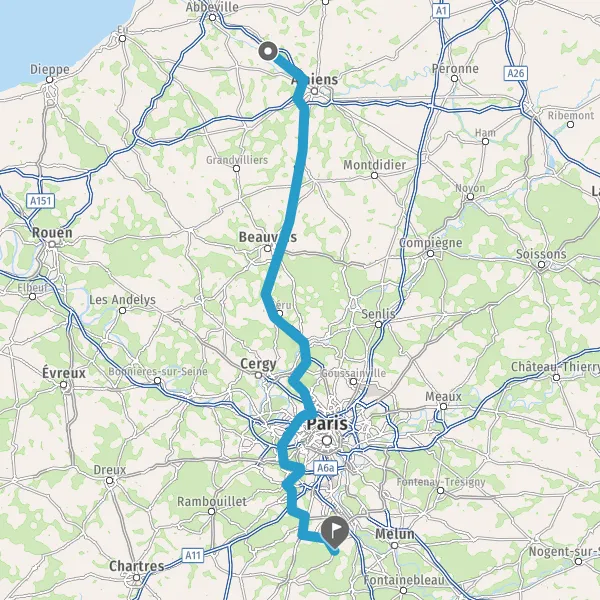This screenshot has height=600, width=600.
Task: Click the Dieppe coastal town label
Action: click(50, 70)
